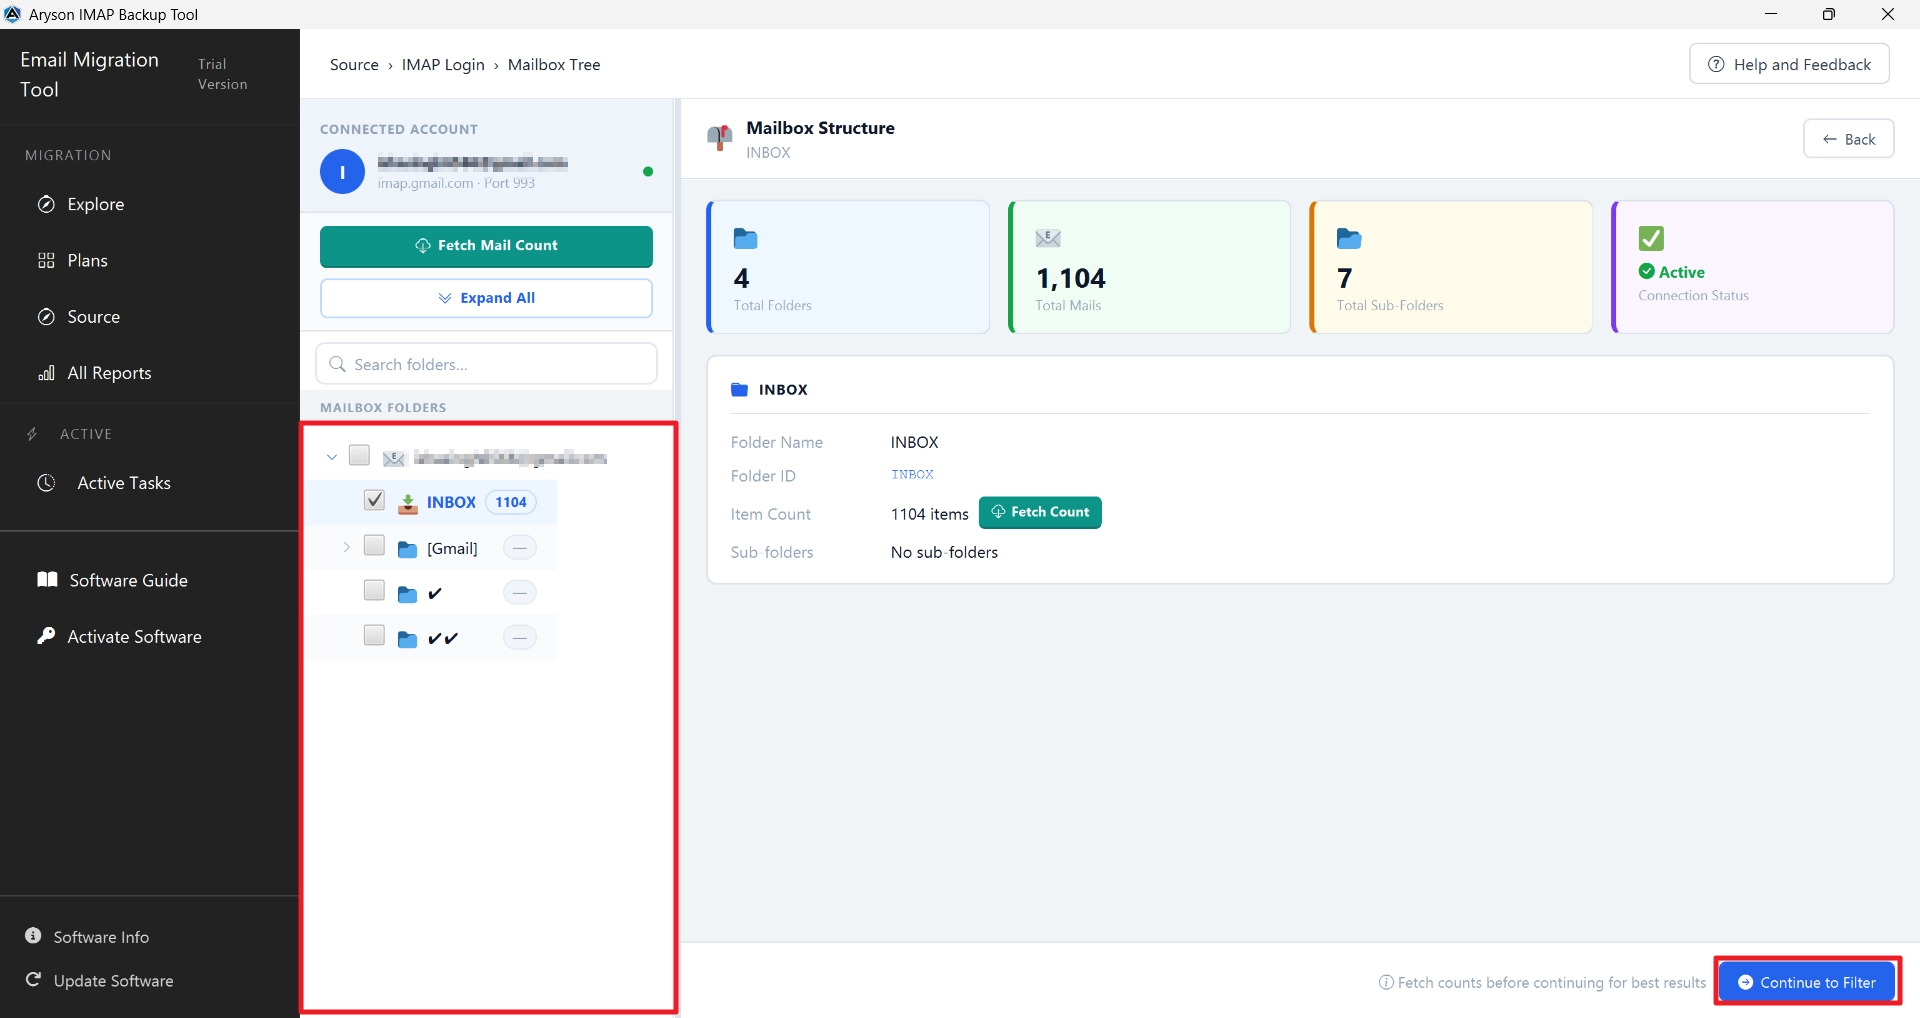Click the account envelope icon in folder tree
Viewport: 1920px width, 1018px height.
coord(394,458)
